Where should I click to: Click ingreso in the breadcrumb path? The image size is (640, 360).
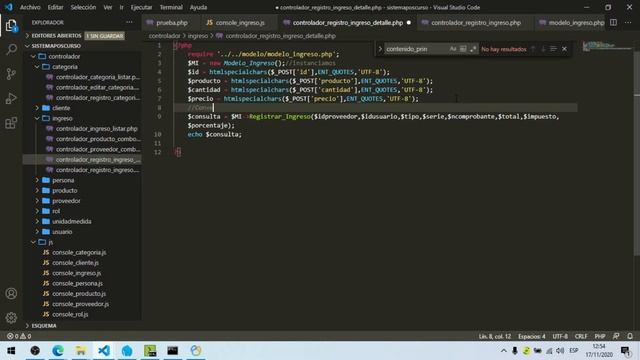198,36
